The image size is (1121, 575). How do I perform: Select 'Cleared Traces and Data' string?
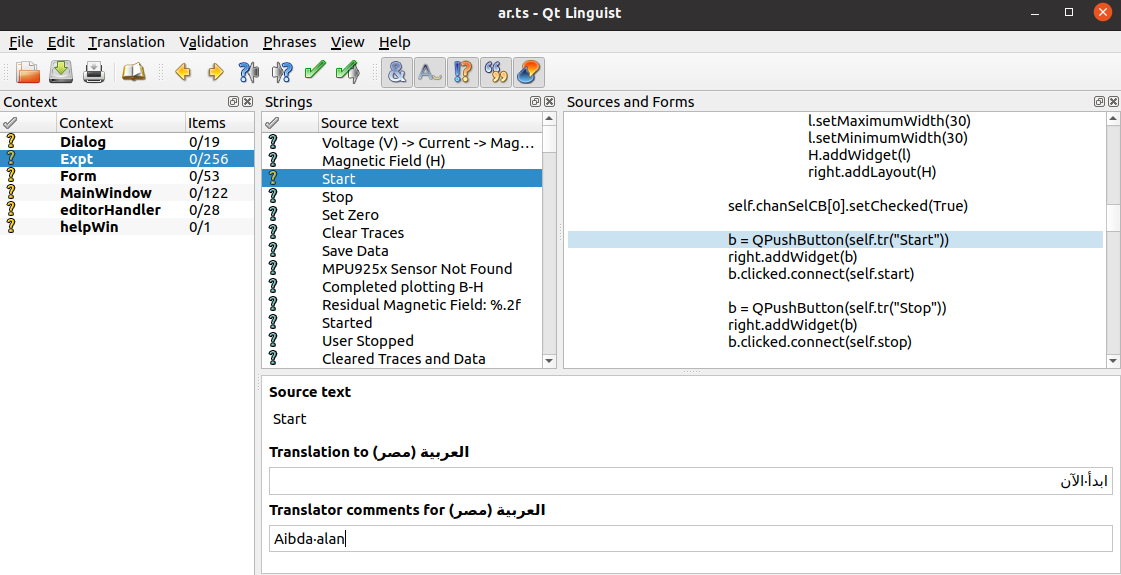click(x=402, y=359)
